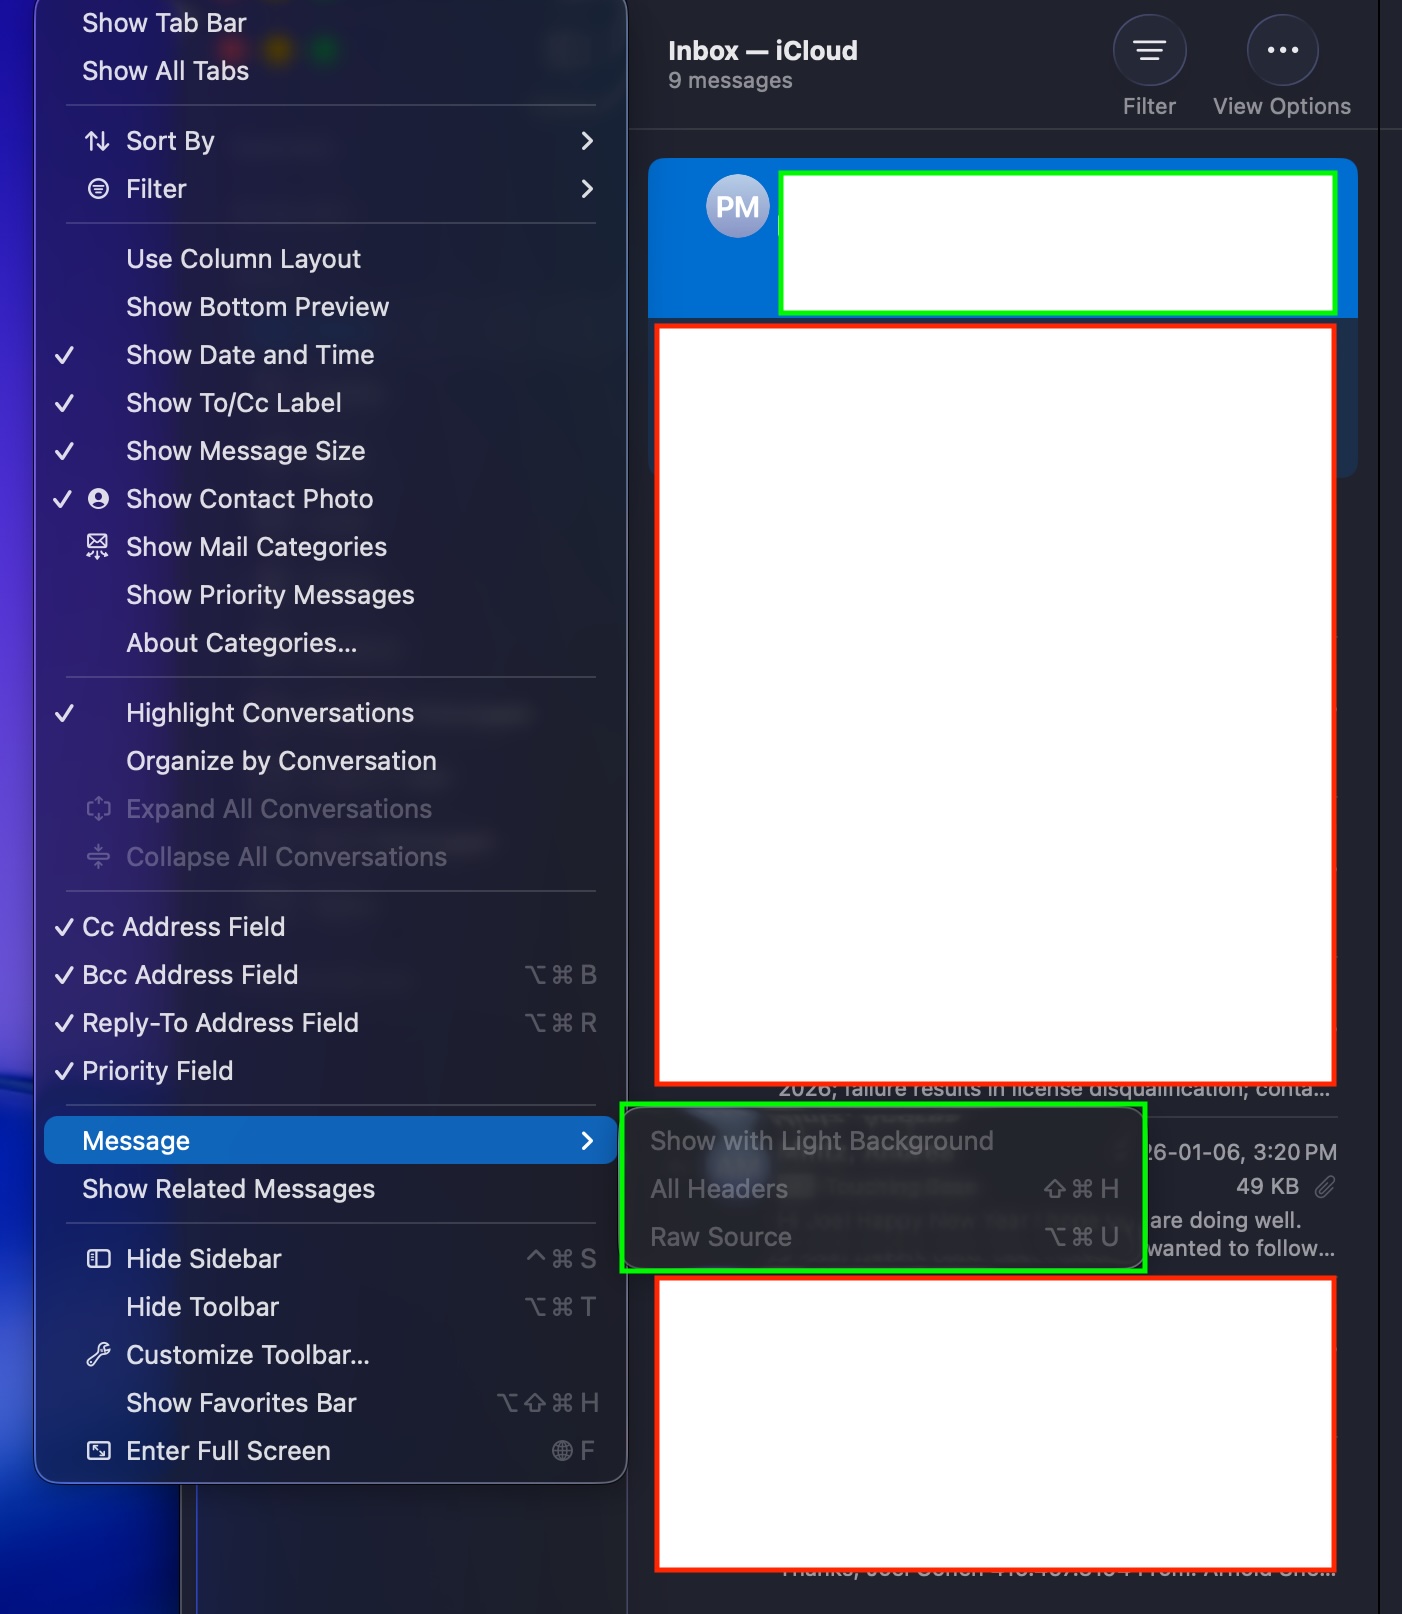The image size is (1402, 1614).
Task: Click the Enter Full Screen icon
Action: click(98, 1451)
